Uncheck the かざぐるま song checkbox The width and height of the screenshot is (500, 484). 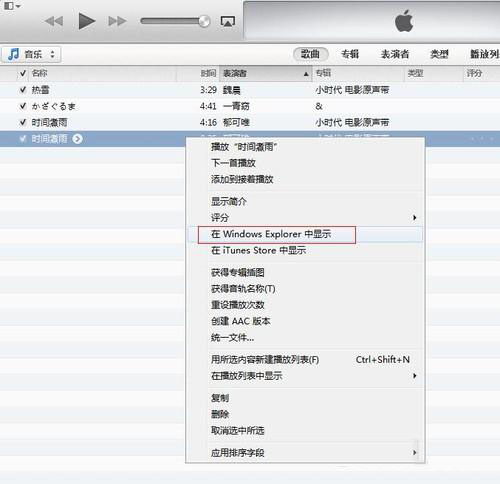point(23,106)
